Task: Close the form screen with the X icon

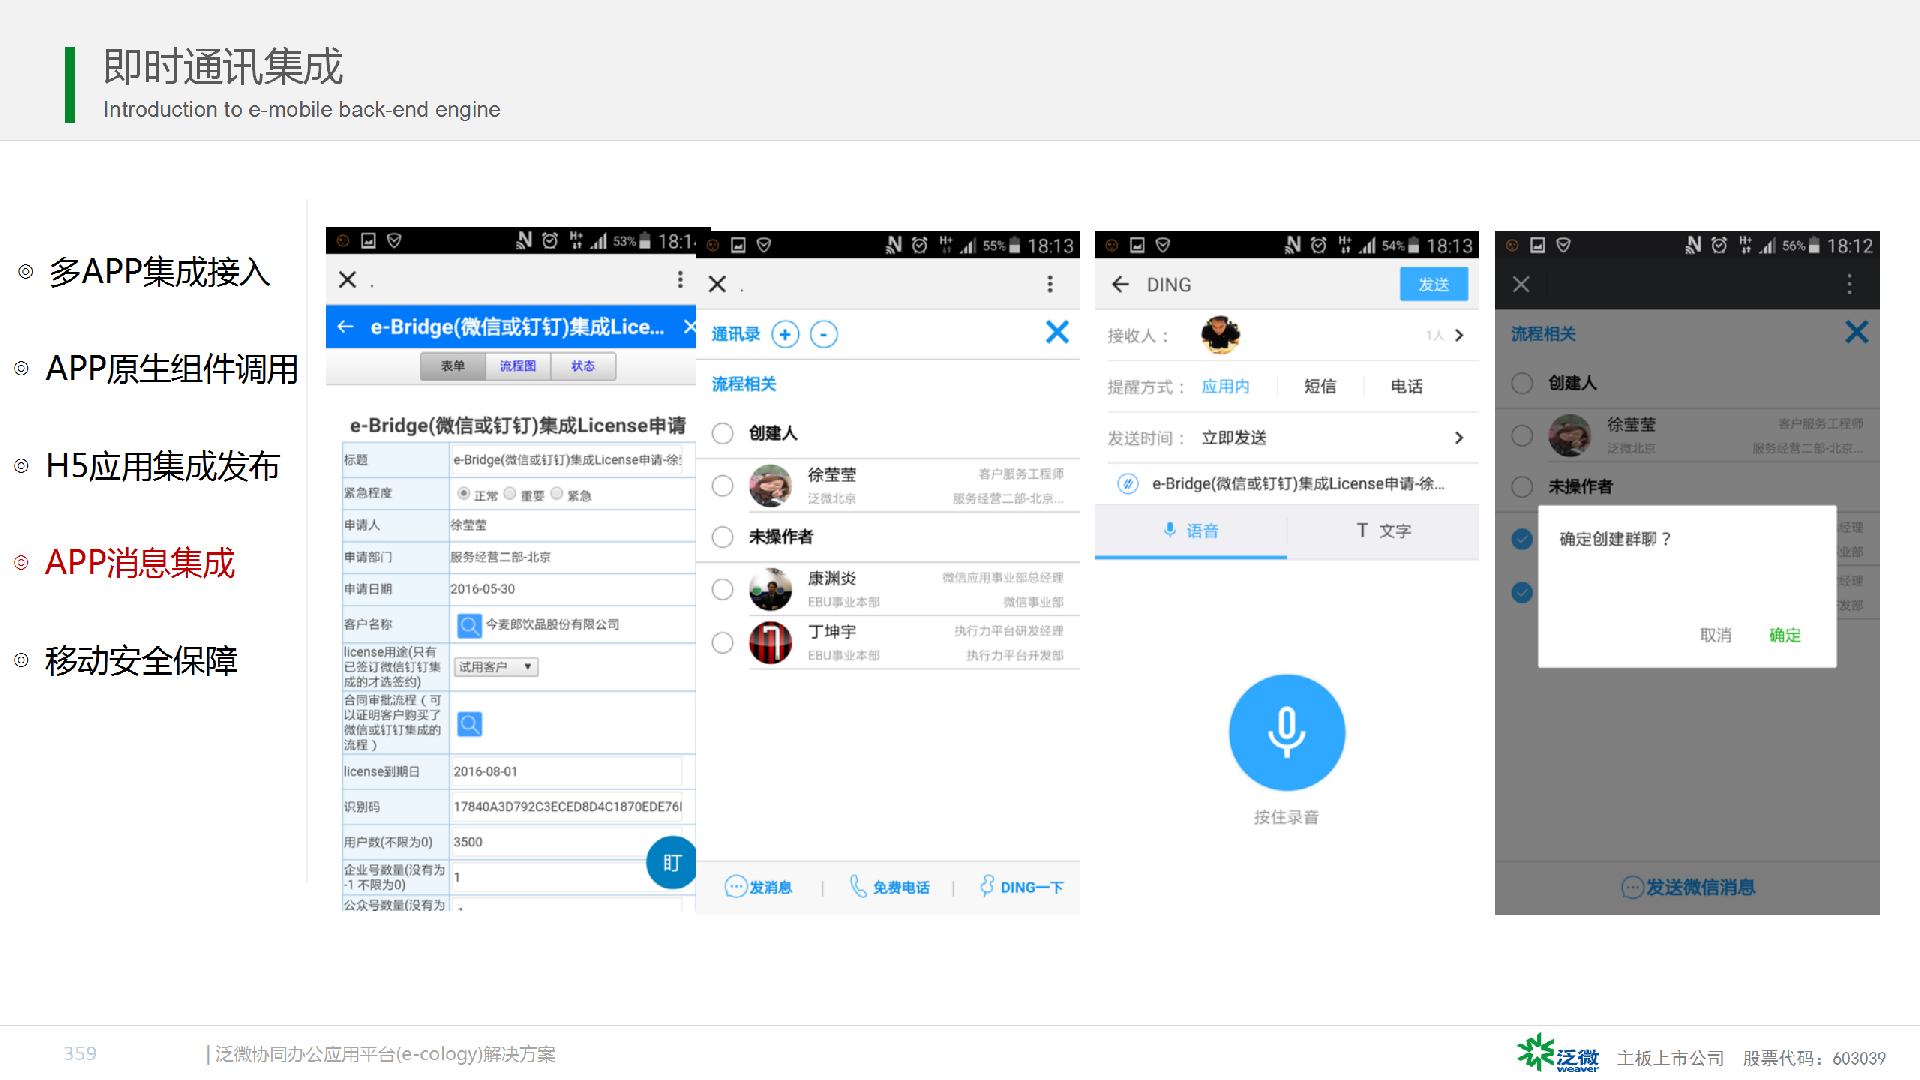Action: coord(347,280)
